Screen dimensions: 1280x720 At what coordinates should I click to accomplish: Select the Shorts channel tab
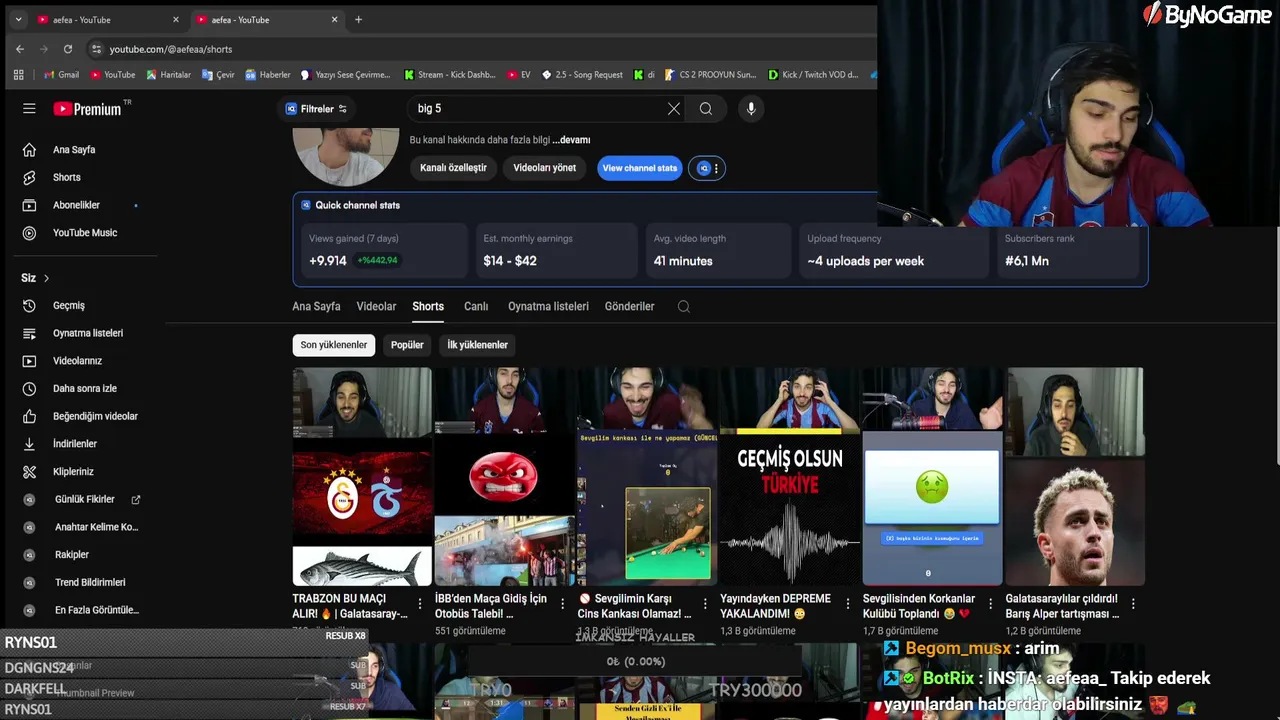point(428,307)
